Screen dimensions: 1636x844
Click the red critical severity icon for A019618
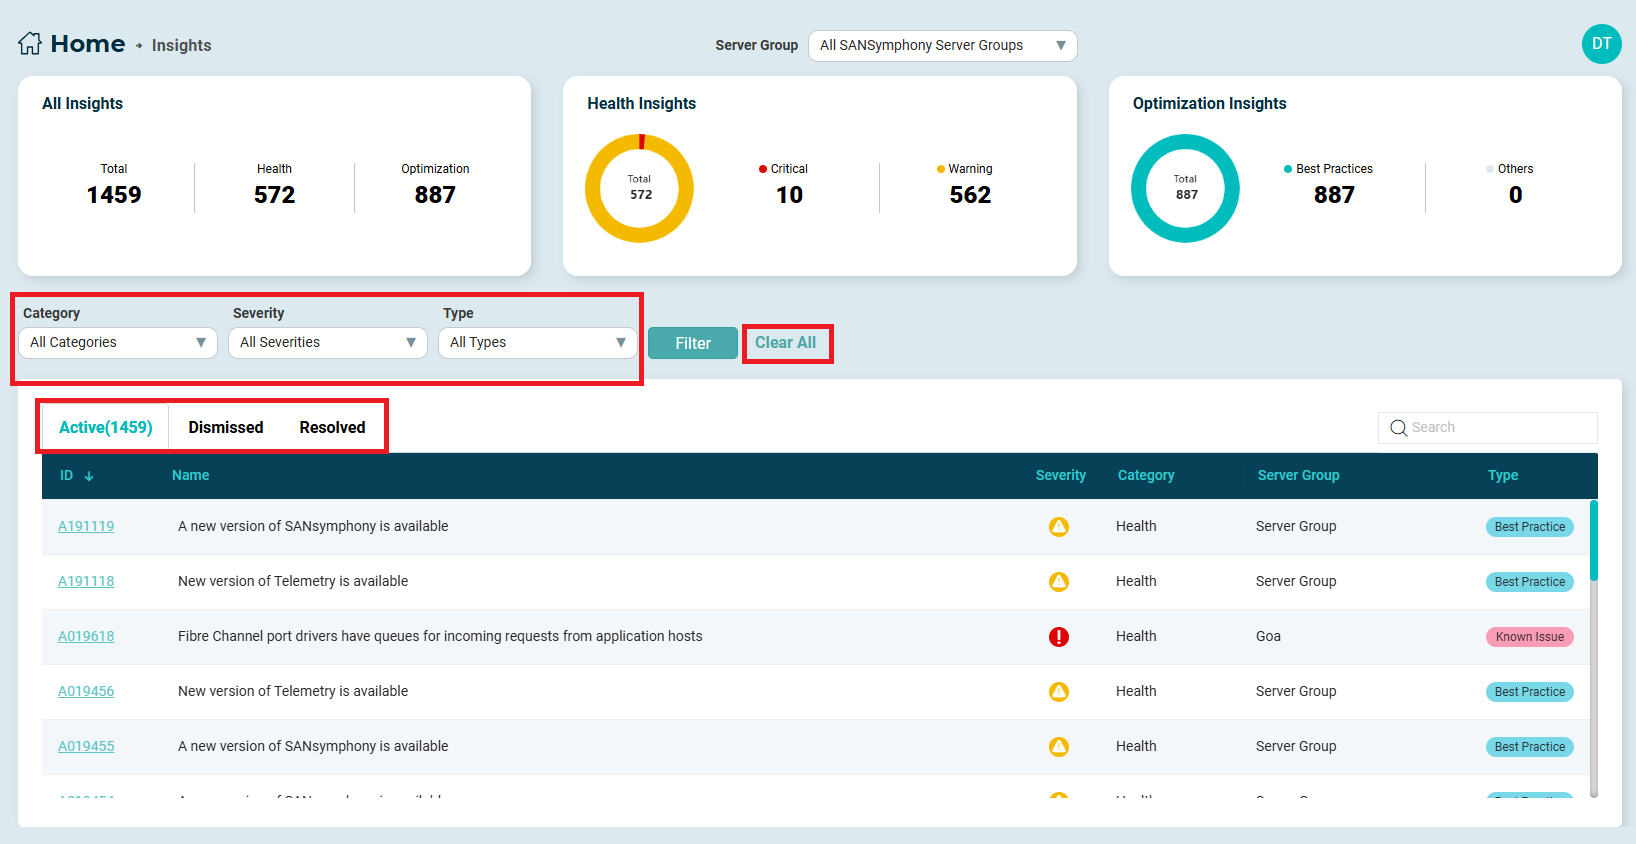[x=1059, y=637]
